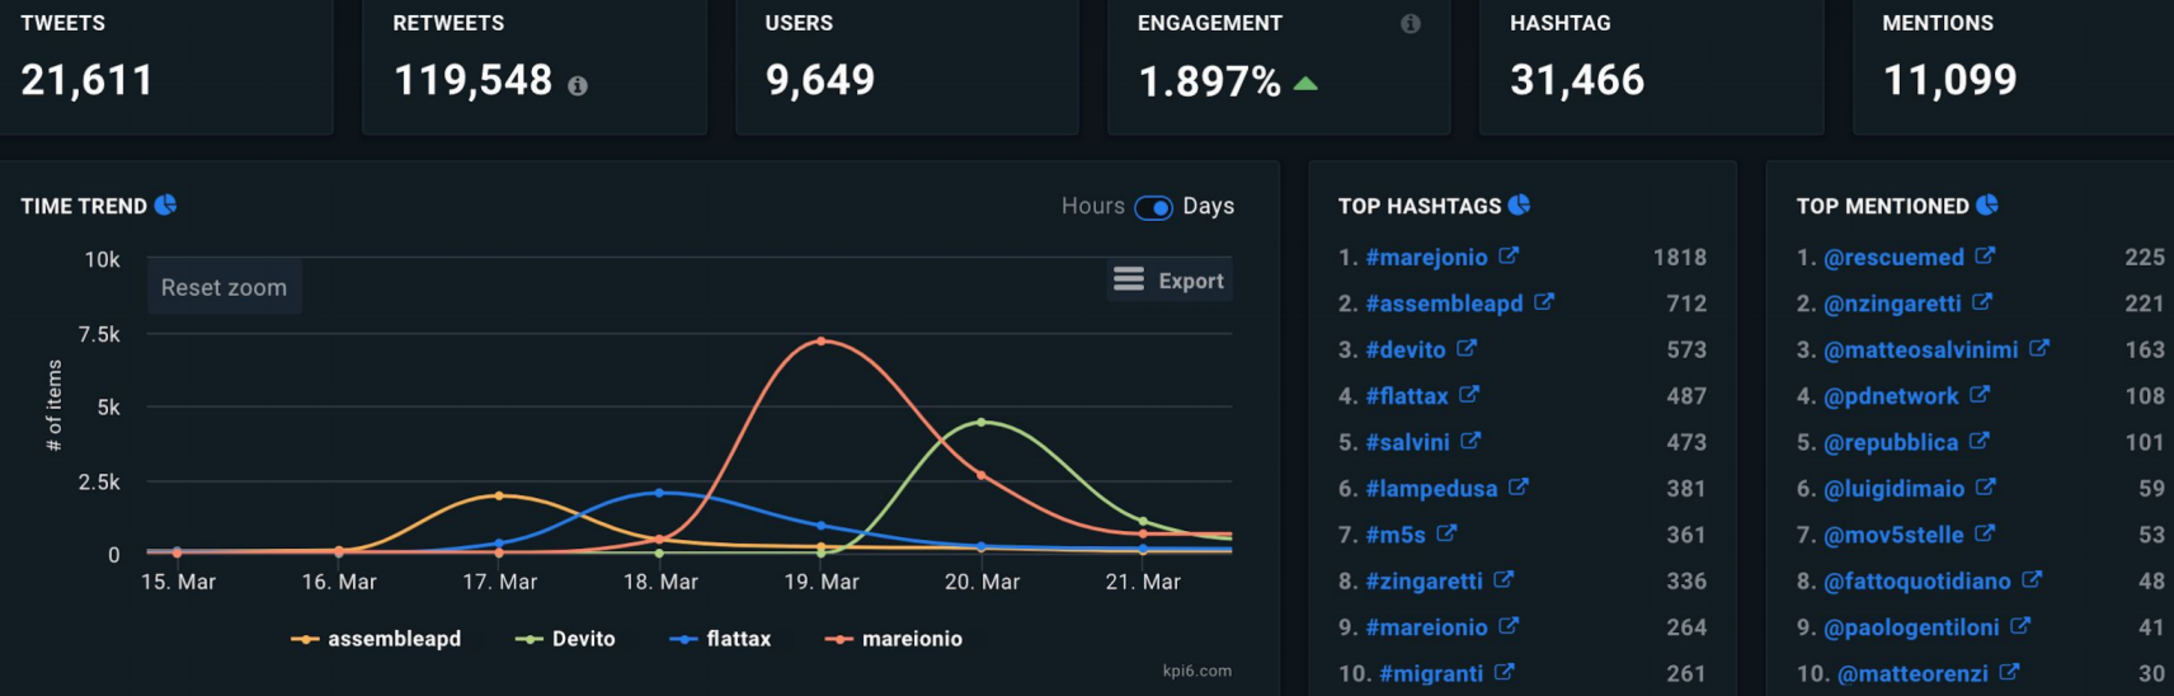Toggle the Hours/Days switch
2174x696 pixels.
1153,207
